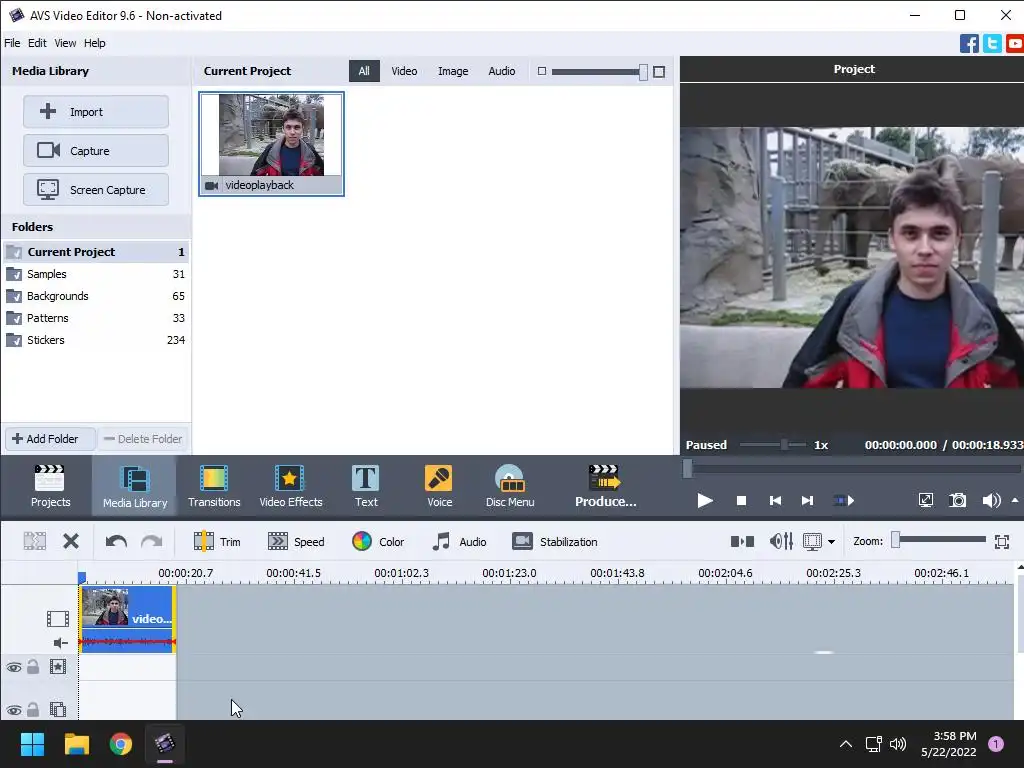Click the Screen Capture button
This screenshot has height=768, width=1024.
tap(96, 190)
